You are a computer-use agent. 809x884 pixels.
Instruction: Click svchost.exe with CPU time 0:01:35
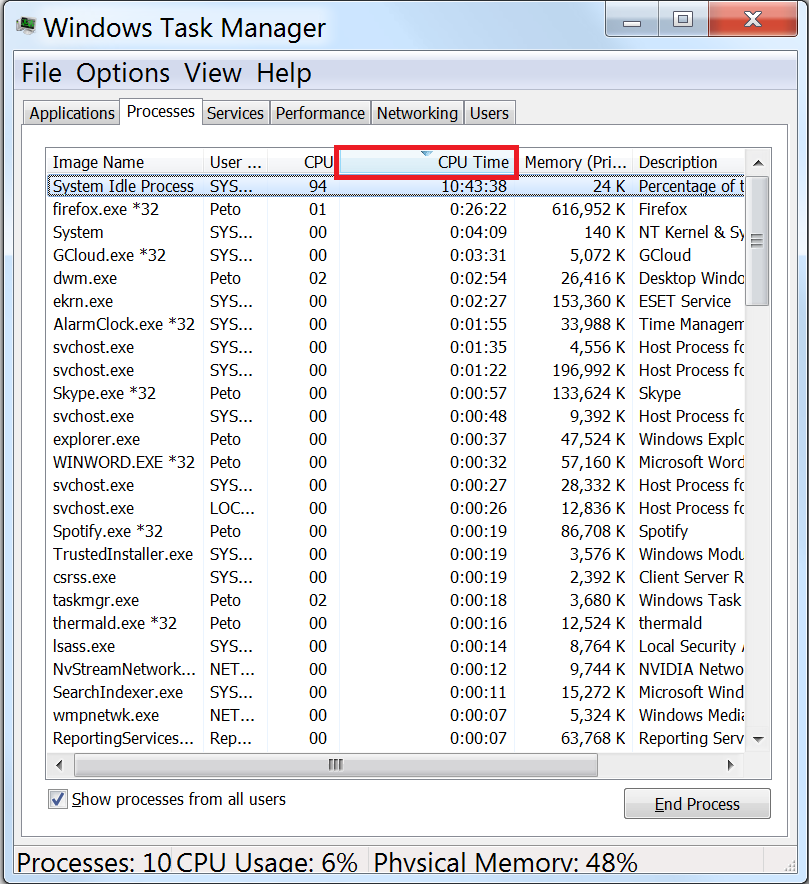pos(93,347)
